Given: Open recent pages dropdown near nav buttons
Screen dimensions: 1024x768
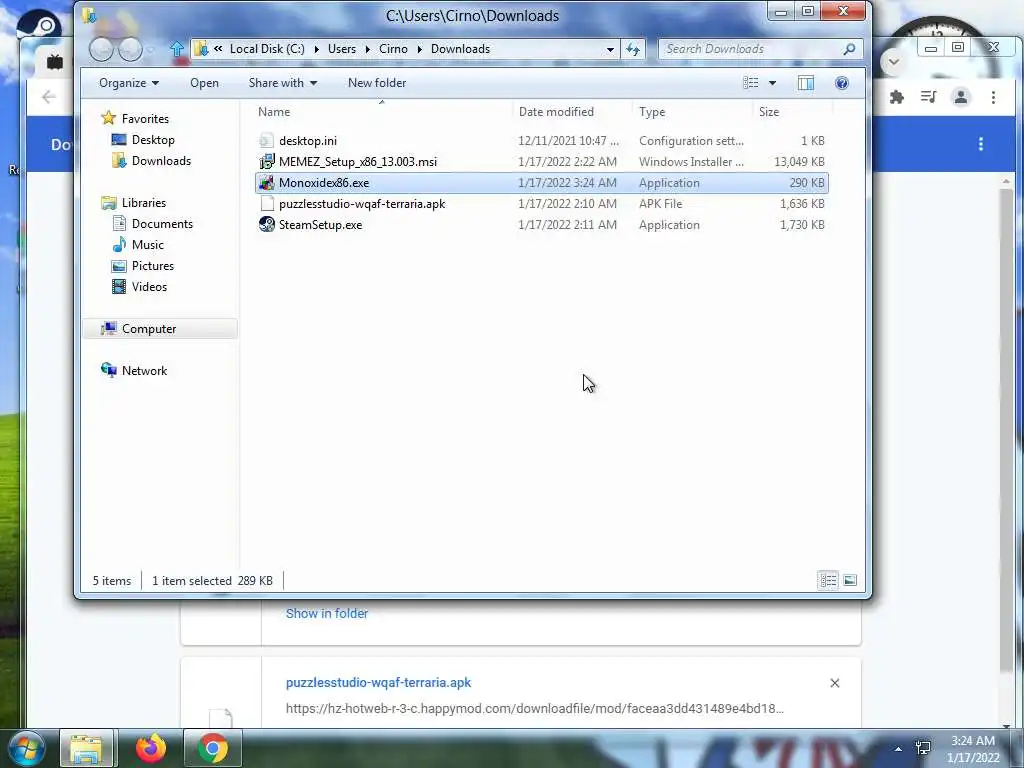Looking at the screenshot, I should [151, 50].
